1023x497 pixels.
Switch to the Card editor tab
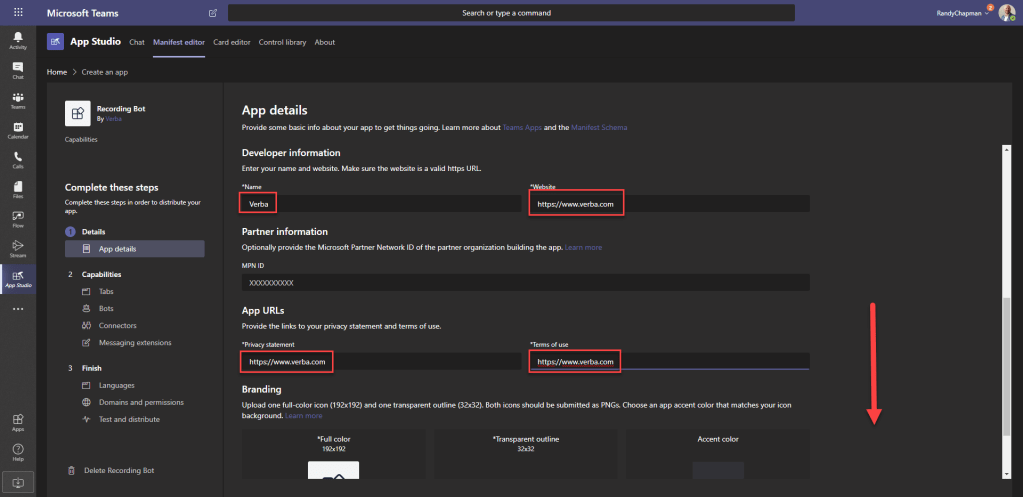tap(234, 42)
